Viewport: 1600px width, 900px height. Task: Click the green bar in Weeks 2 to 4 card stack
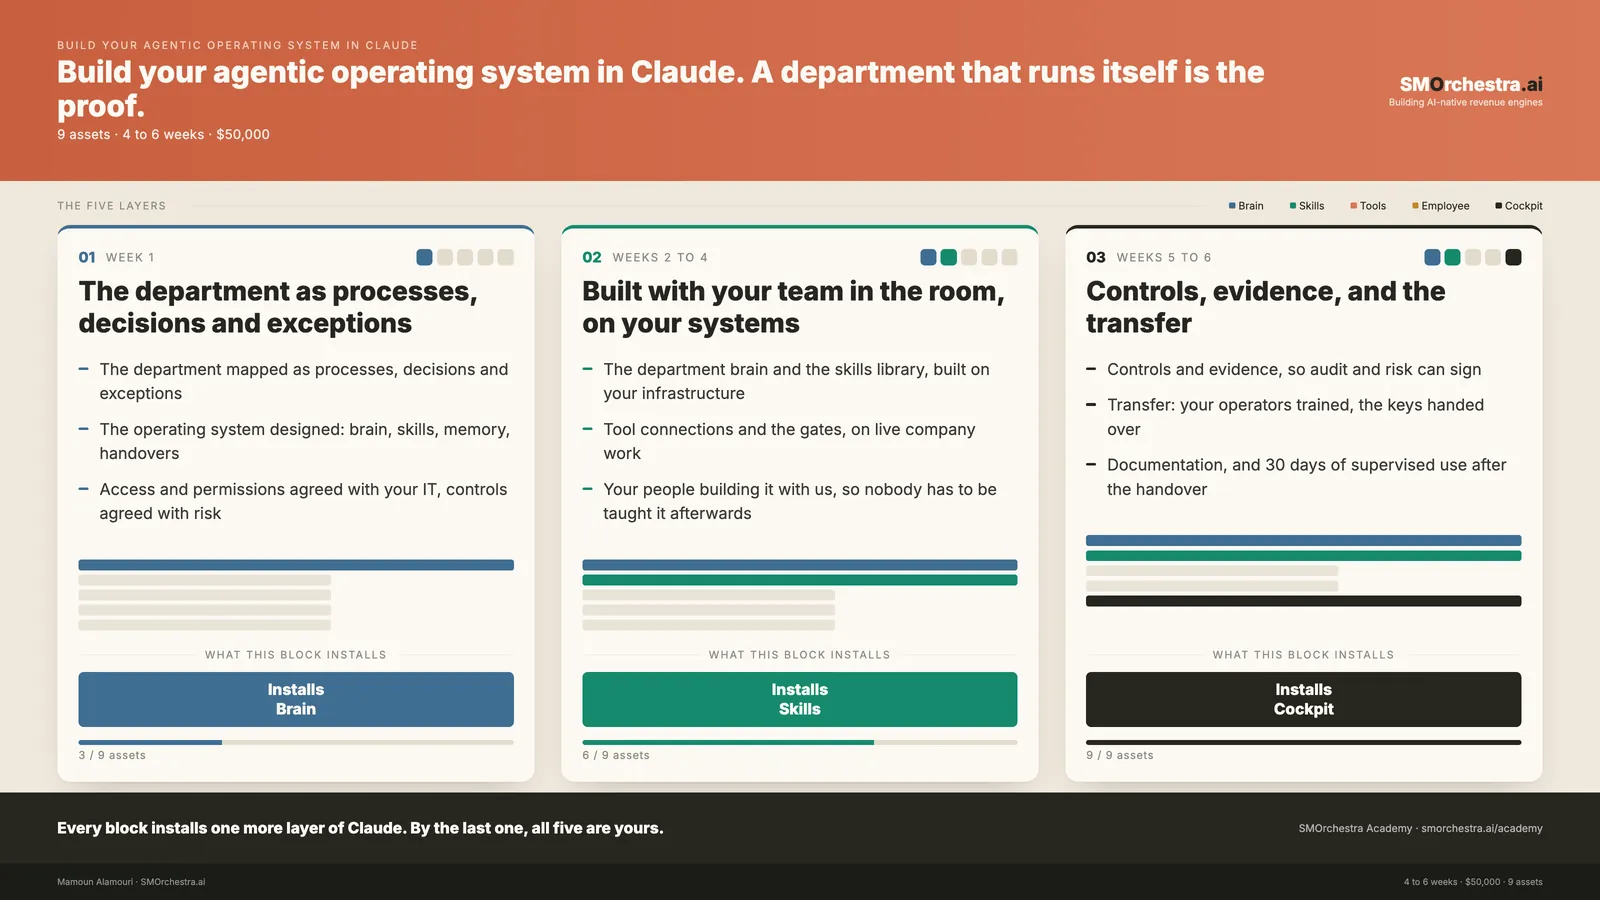click(800, 580)
